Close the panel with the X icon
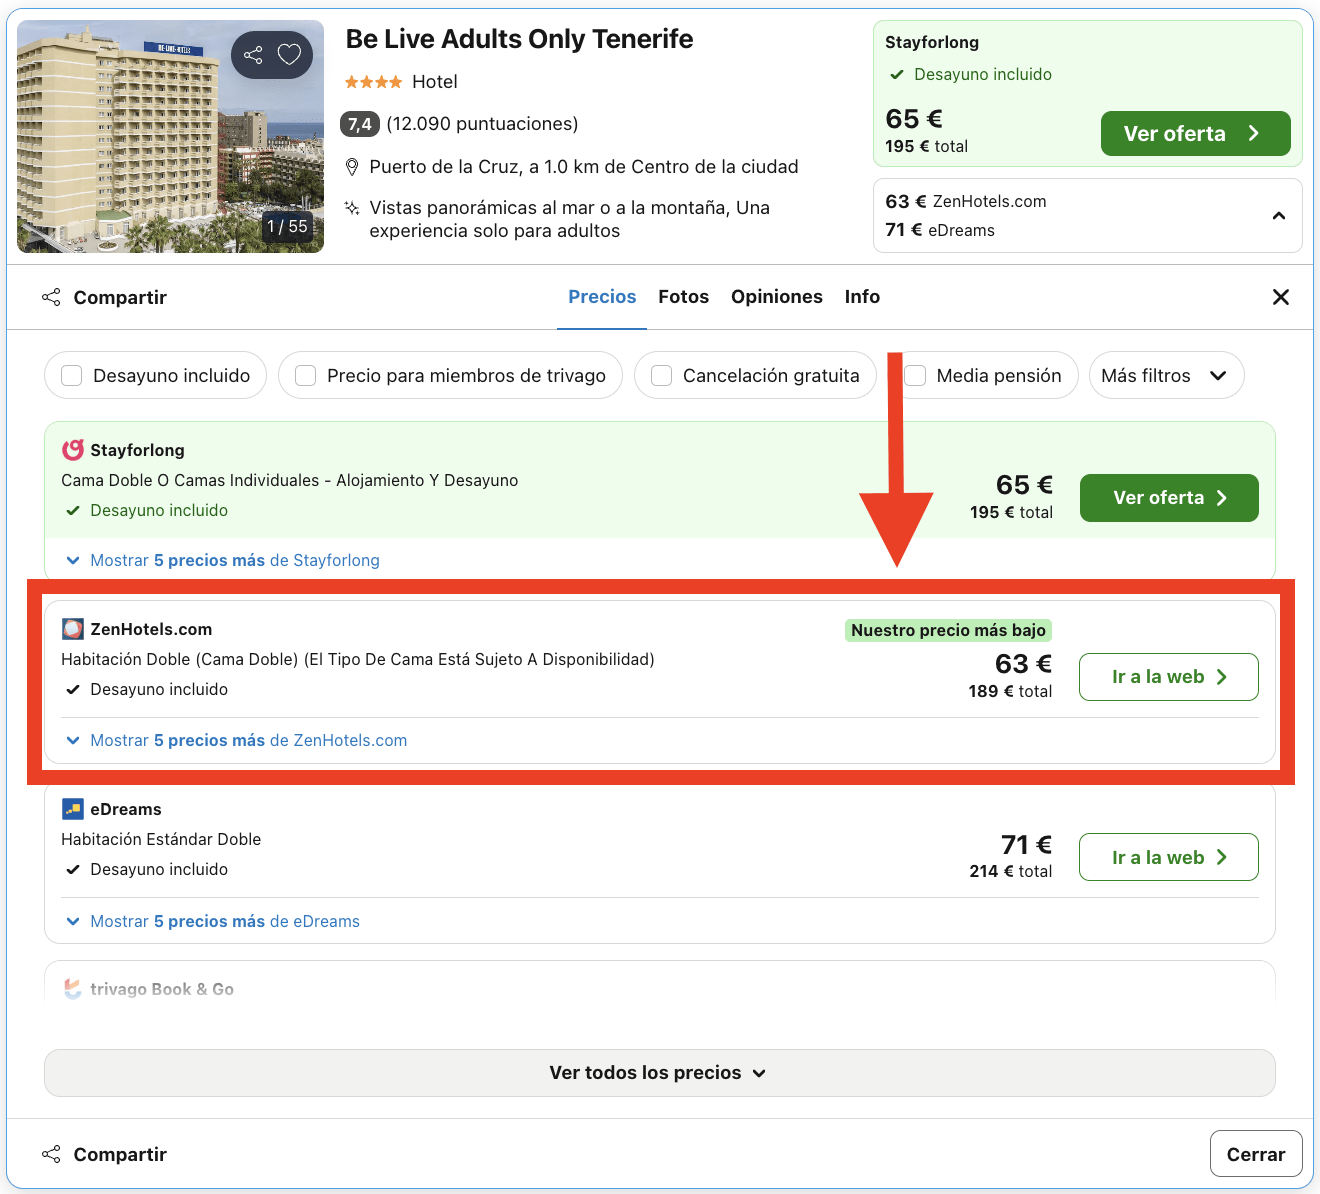This screenshot has width=1320, height=1194. click(1281, 297)
